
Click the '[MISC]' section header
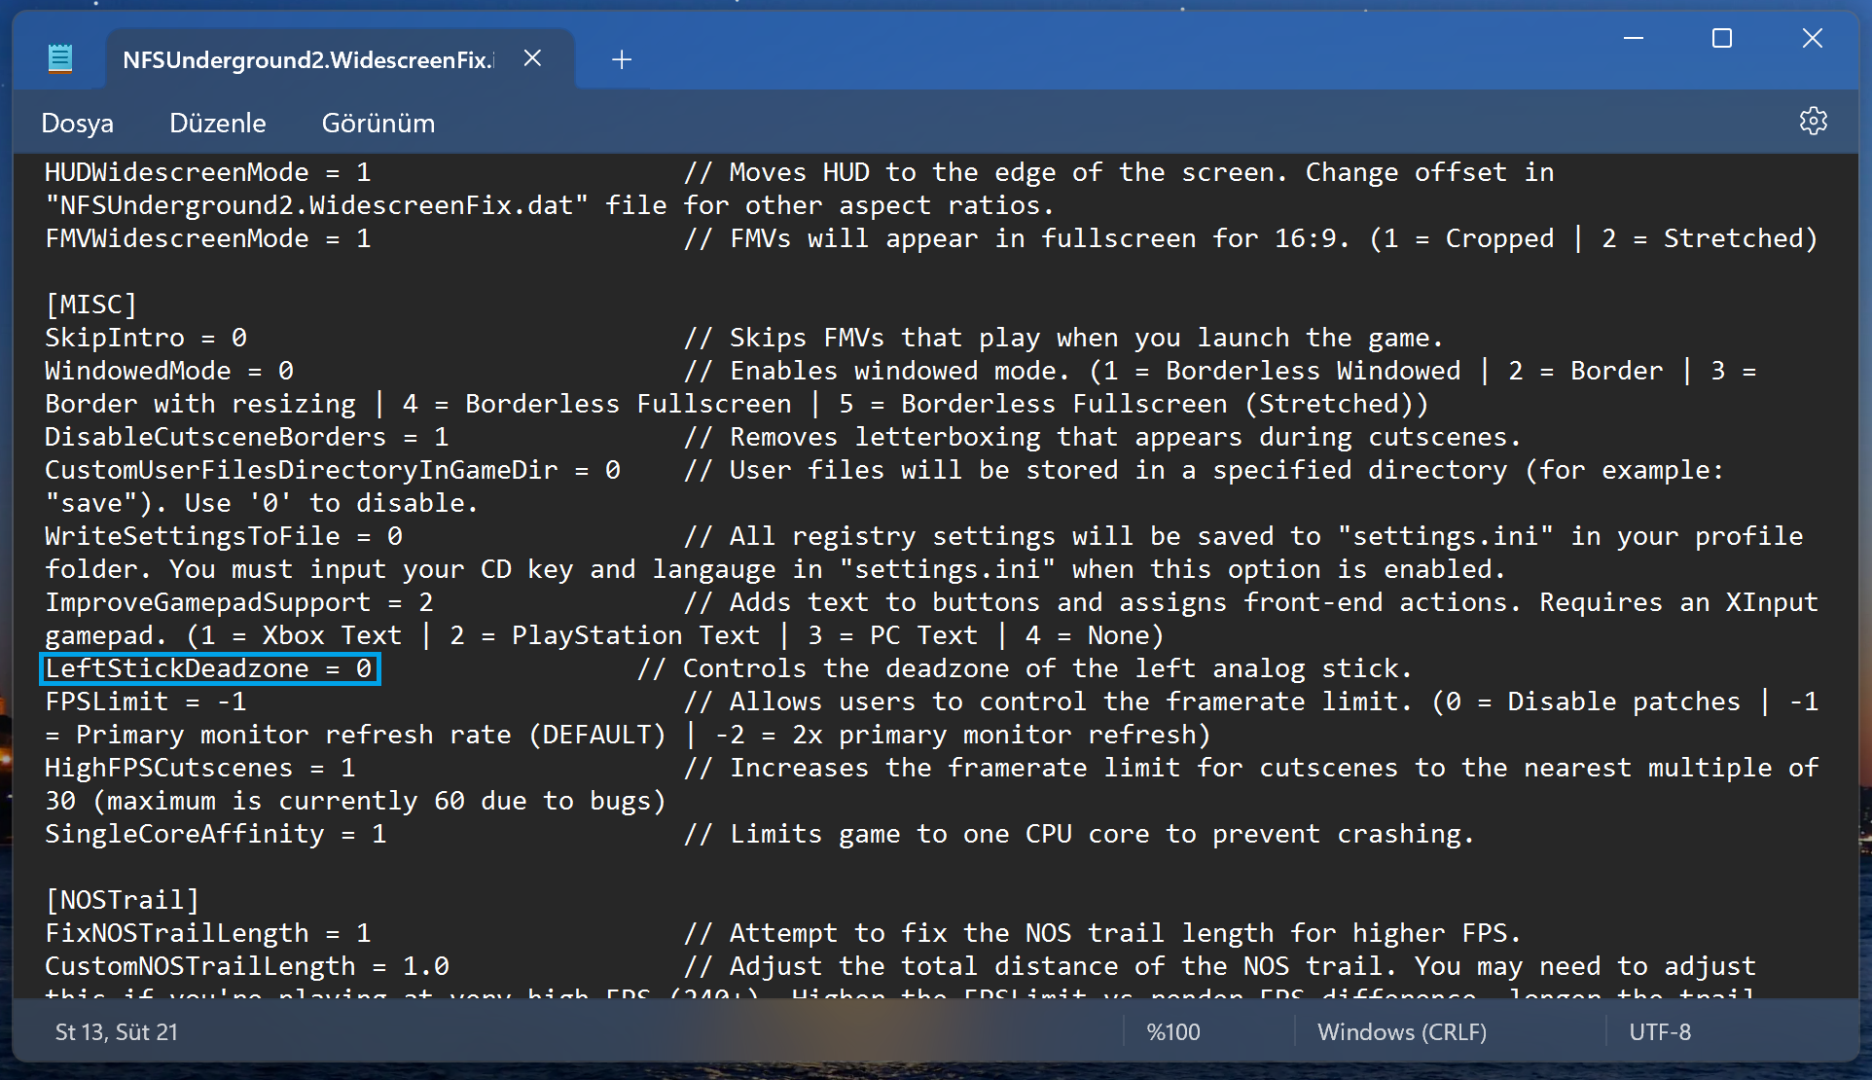[x=91, y=304]
